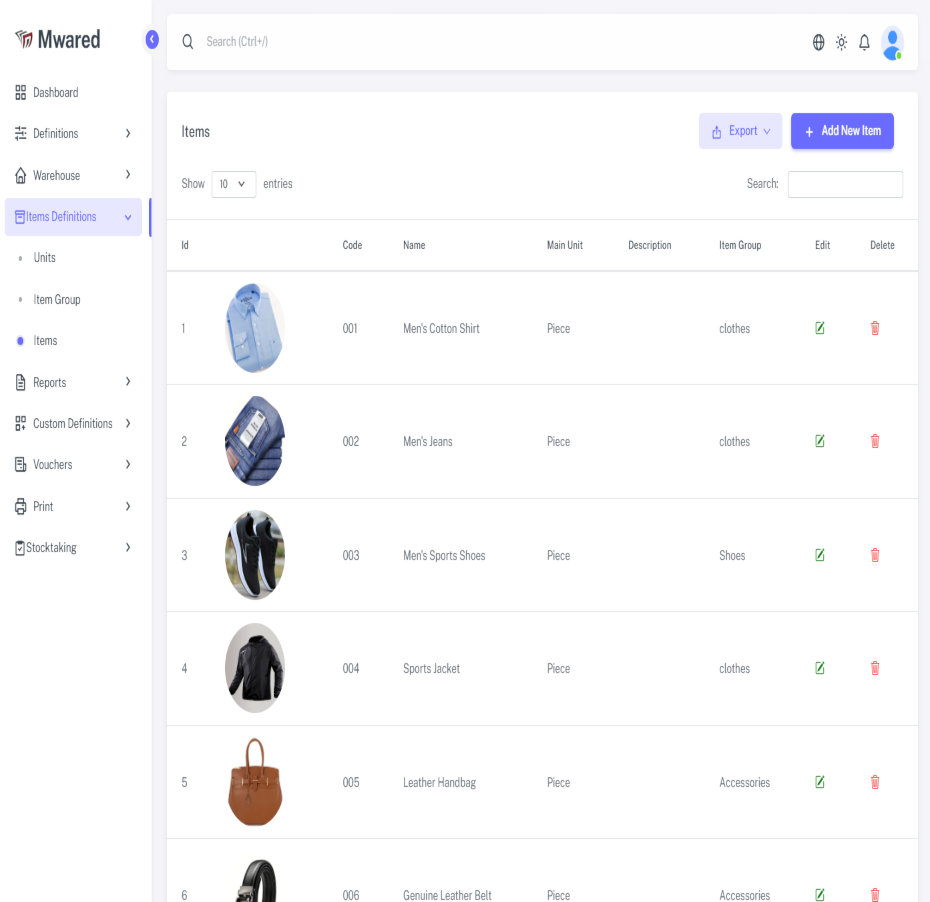Open the blue shirt thumbnail image
The width and height of the screenshot is (930, 902).
pyautogui.click(x=255, y=328)
